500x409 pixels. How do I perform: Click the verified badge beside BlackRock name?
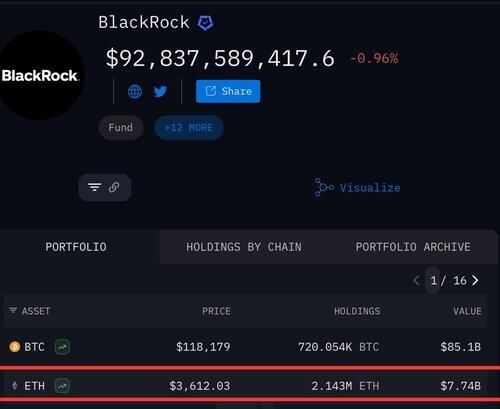coord(205,23)
